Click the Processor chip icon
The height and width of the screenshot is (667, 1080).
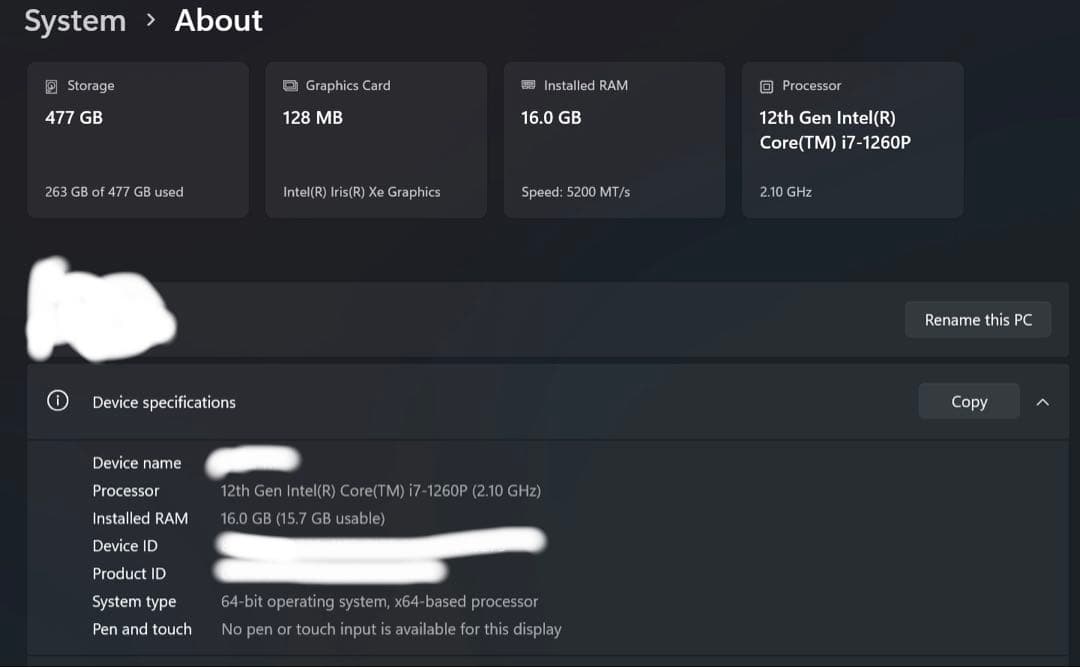[x=767, y=87]
